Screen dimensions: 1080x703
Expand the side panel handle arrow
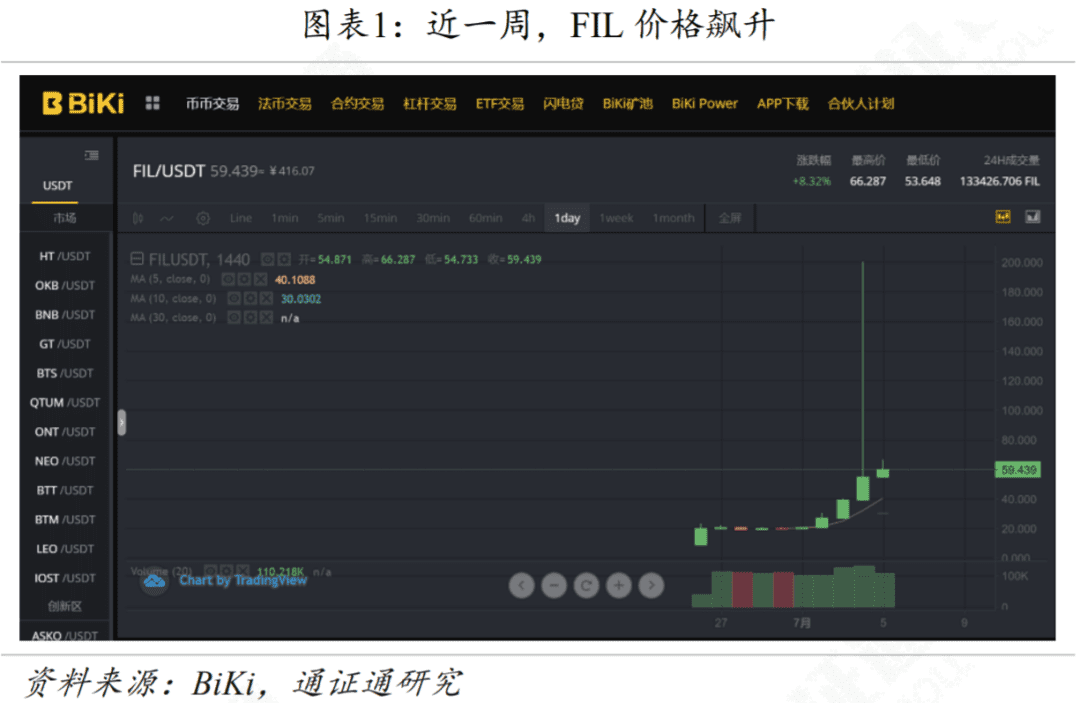click(122, 422)
